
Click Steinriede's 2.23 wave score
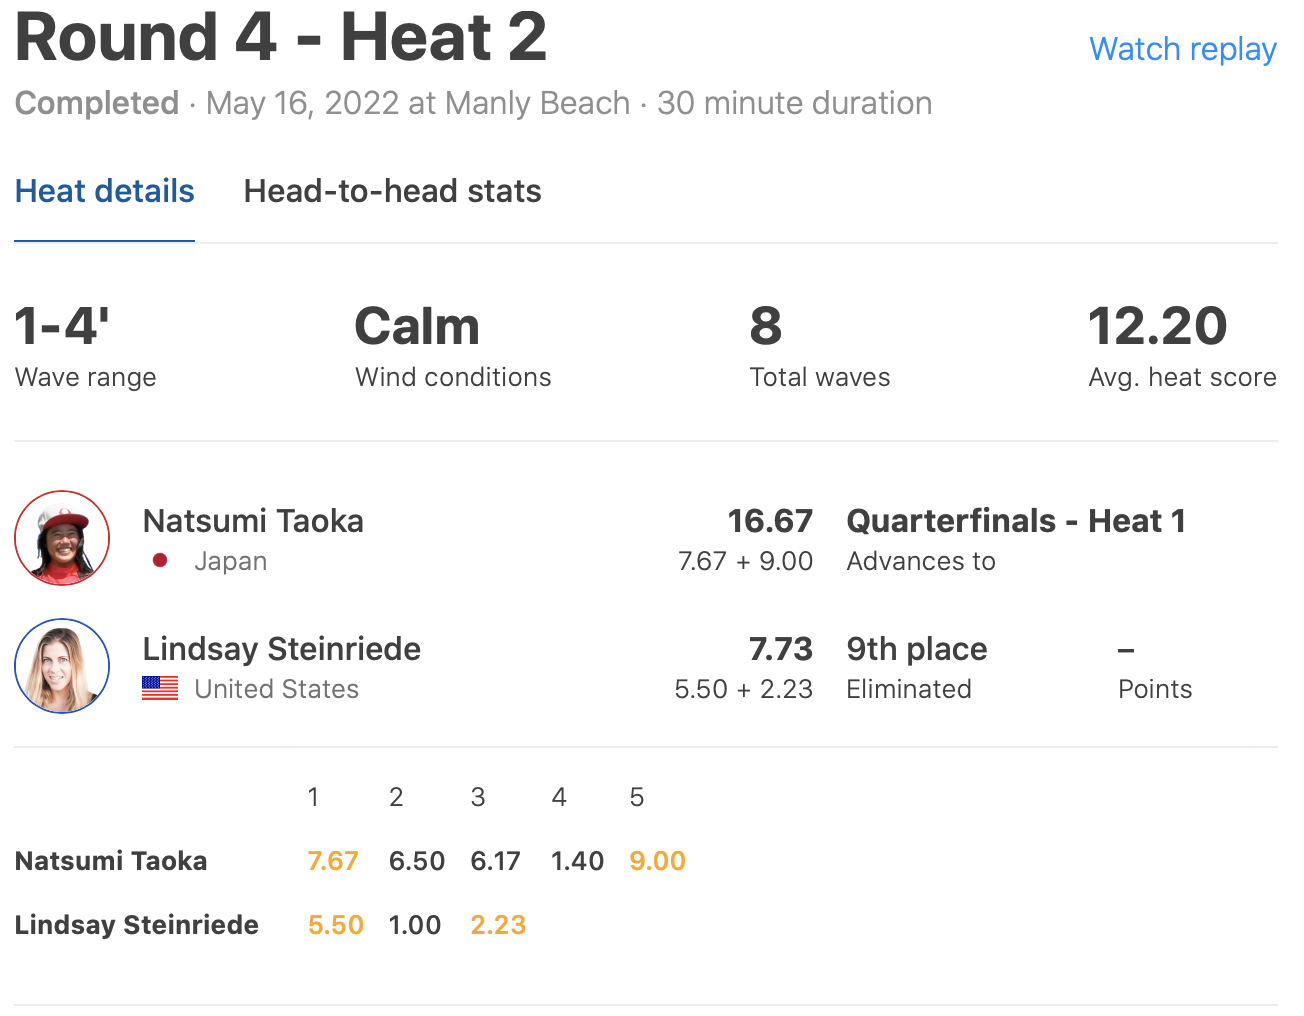pos(498,925)
